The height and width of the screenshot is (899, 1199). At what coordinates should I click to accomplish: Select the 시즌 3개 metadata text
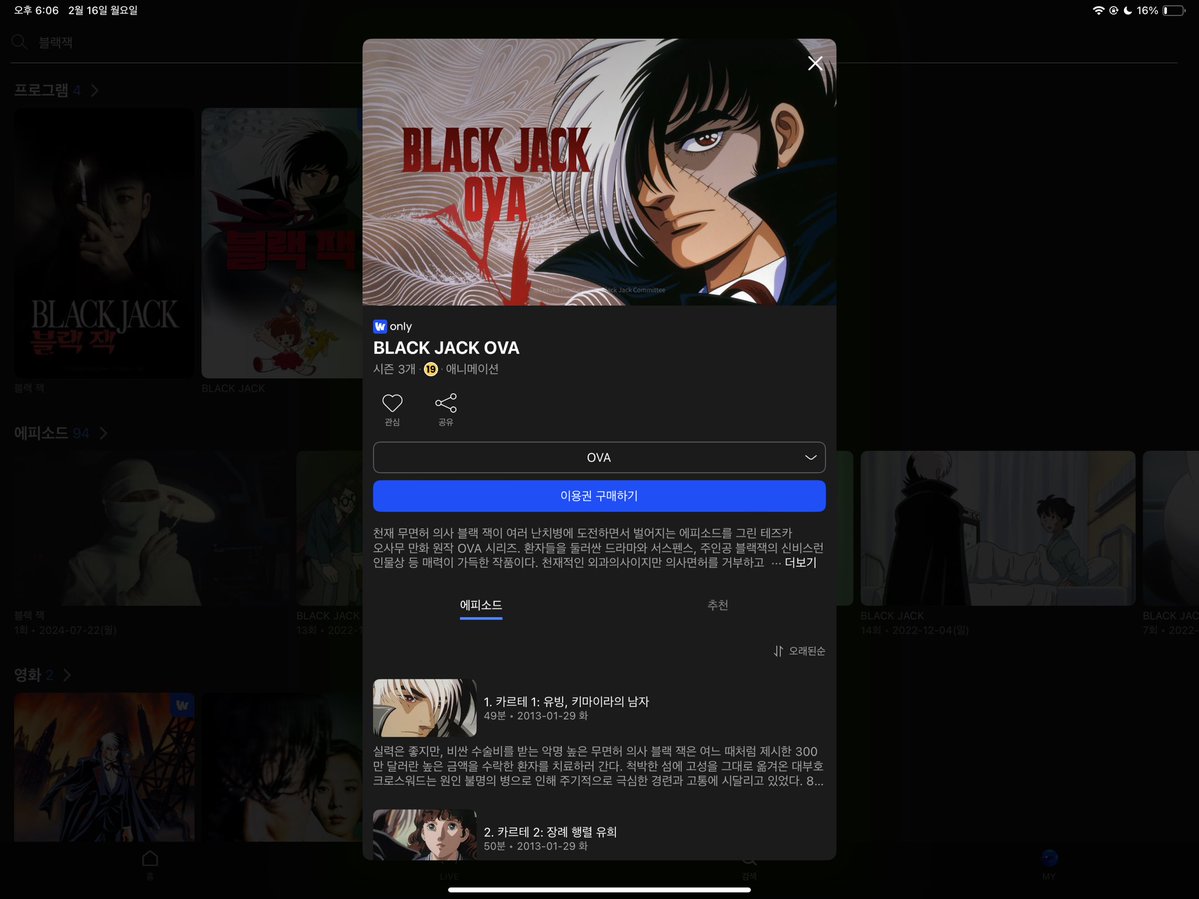(394, 369)
